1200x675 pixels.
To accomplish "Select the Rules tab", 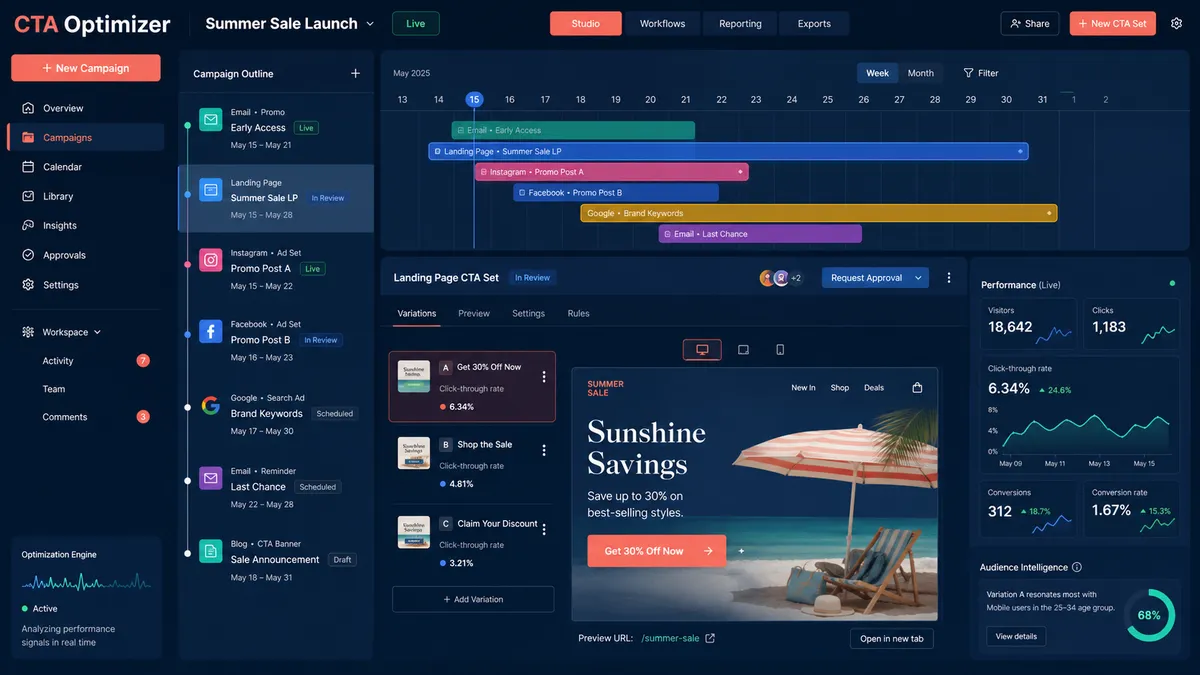I will (x=579, y=313).
